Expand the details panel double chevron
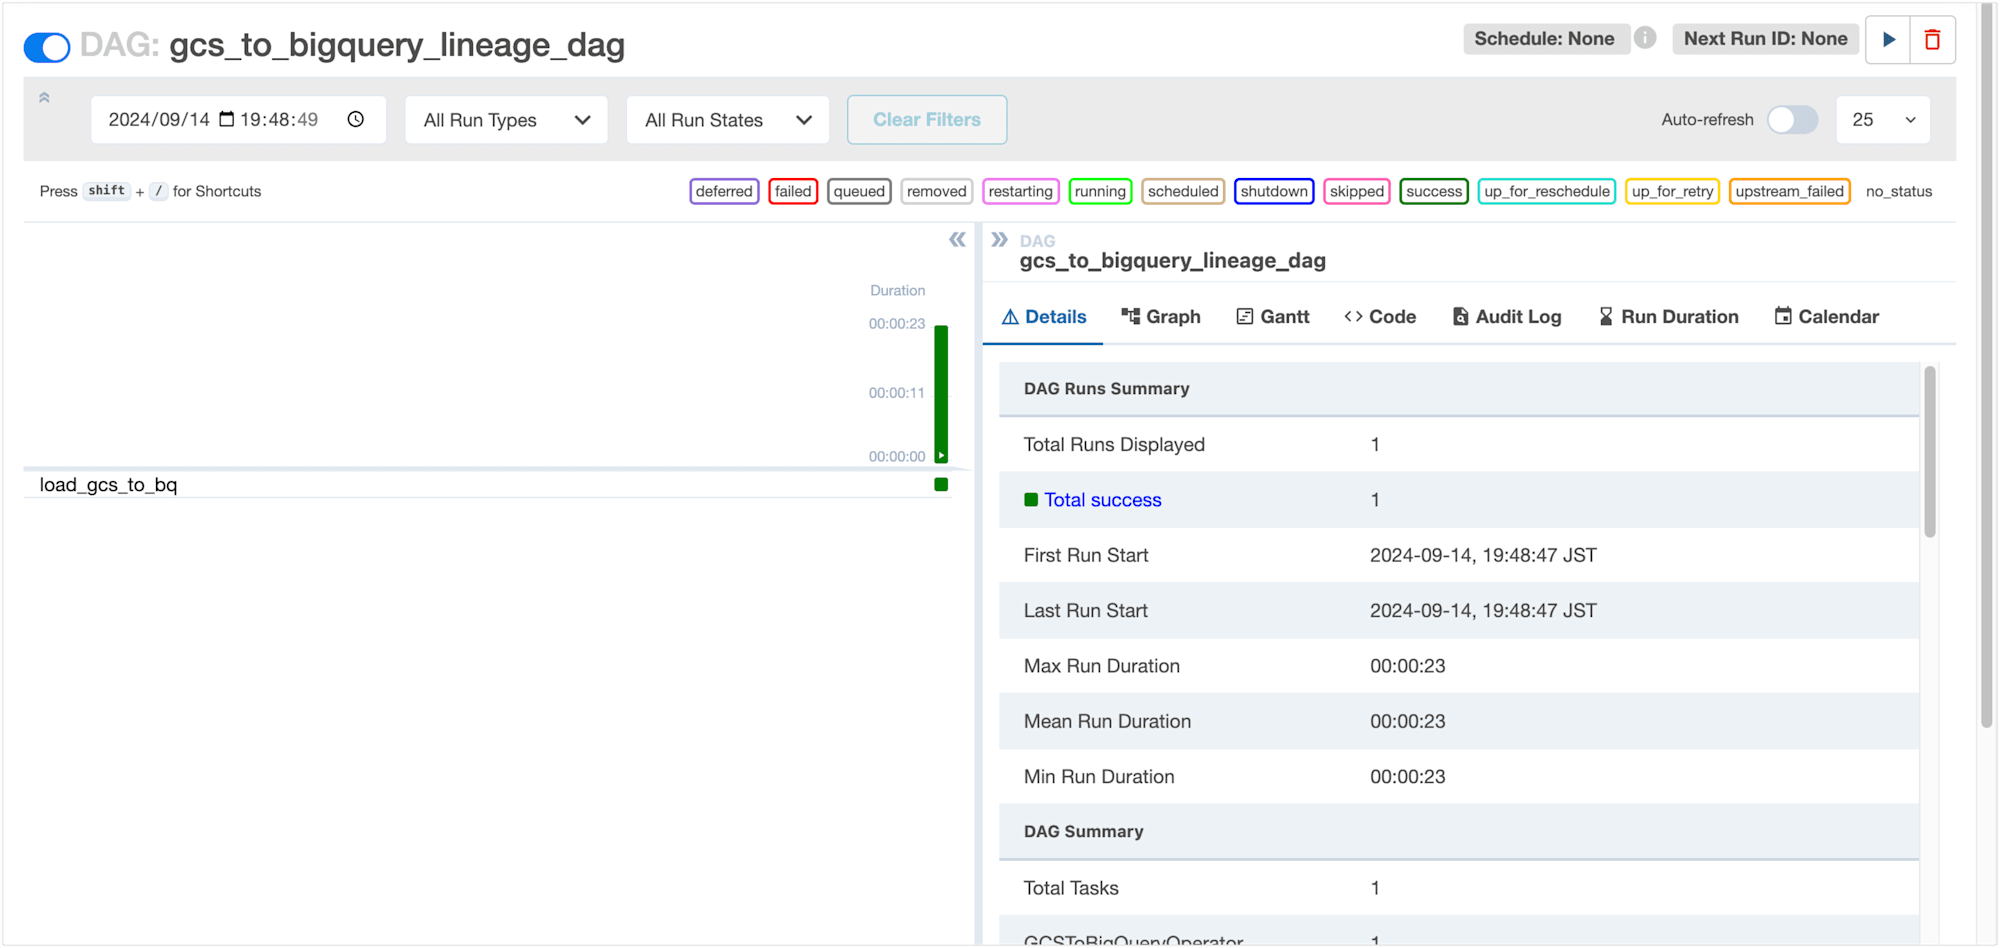 pyautogui.click(x=999, y=240)
